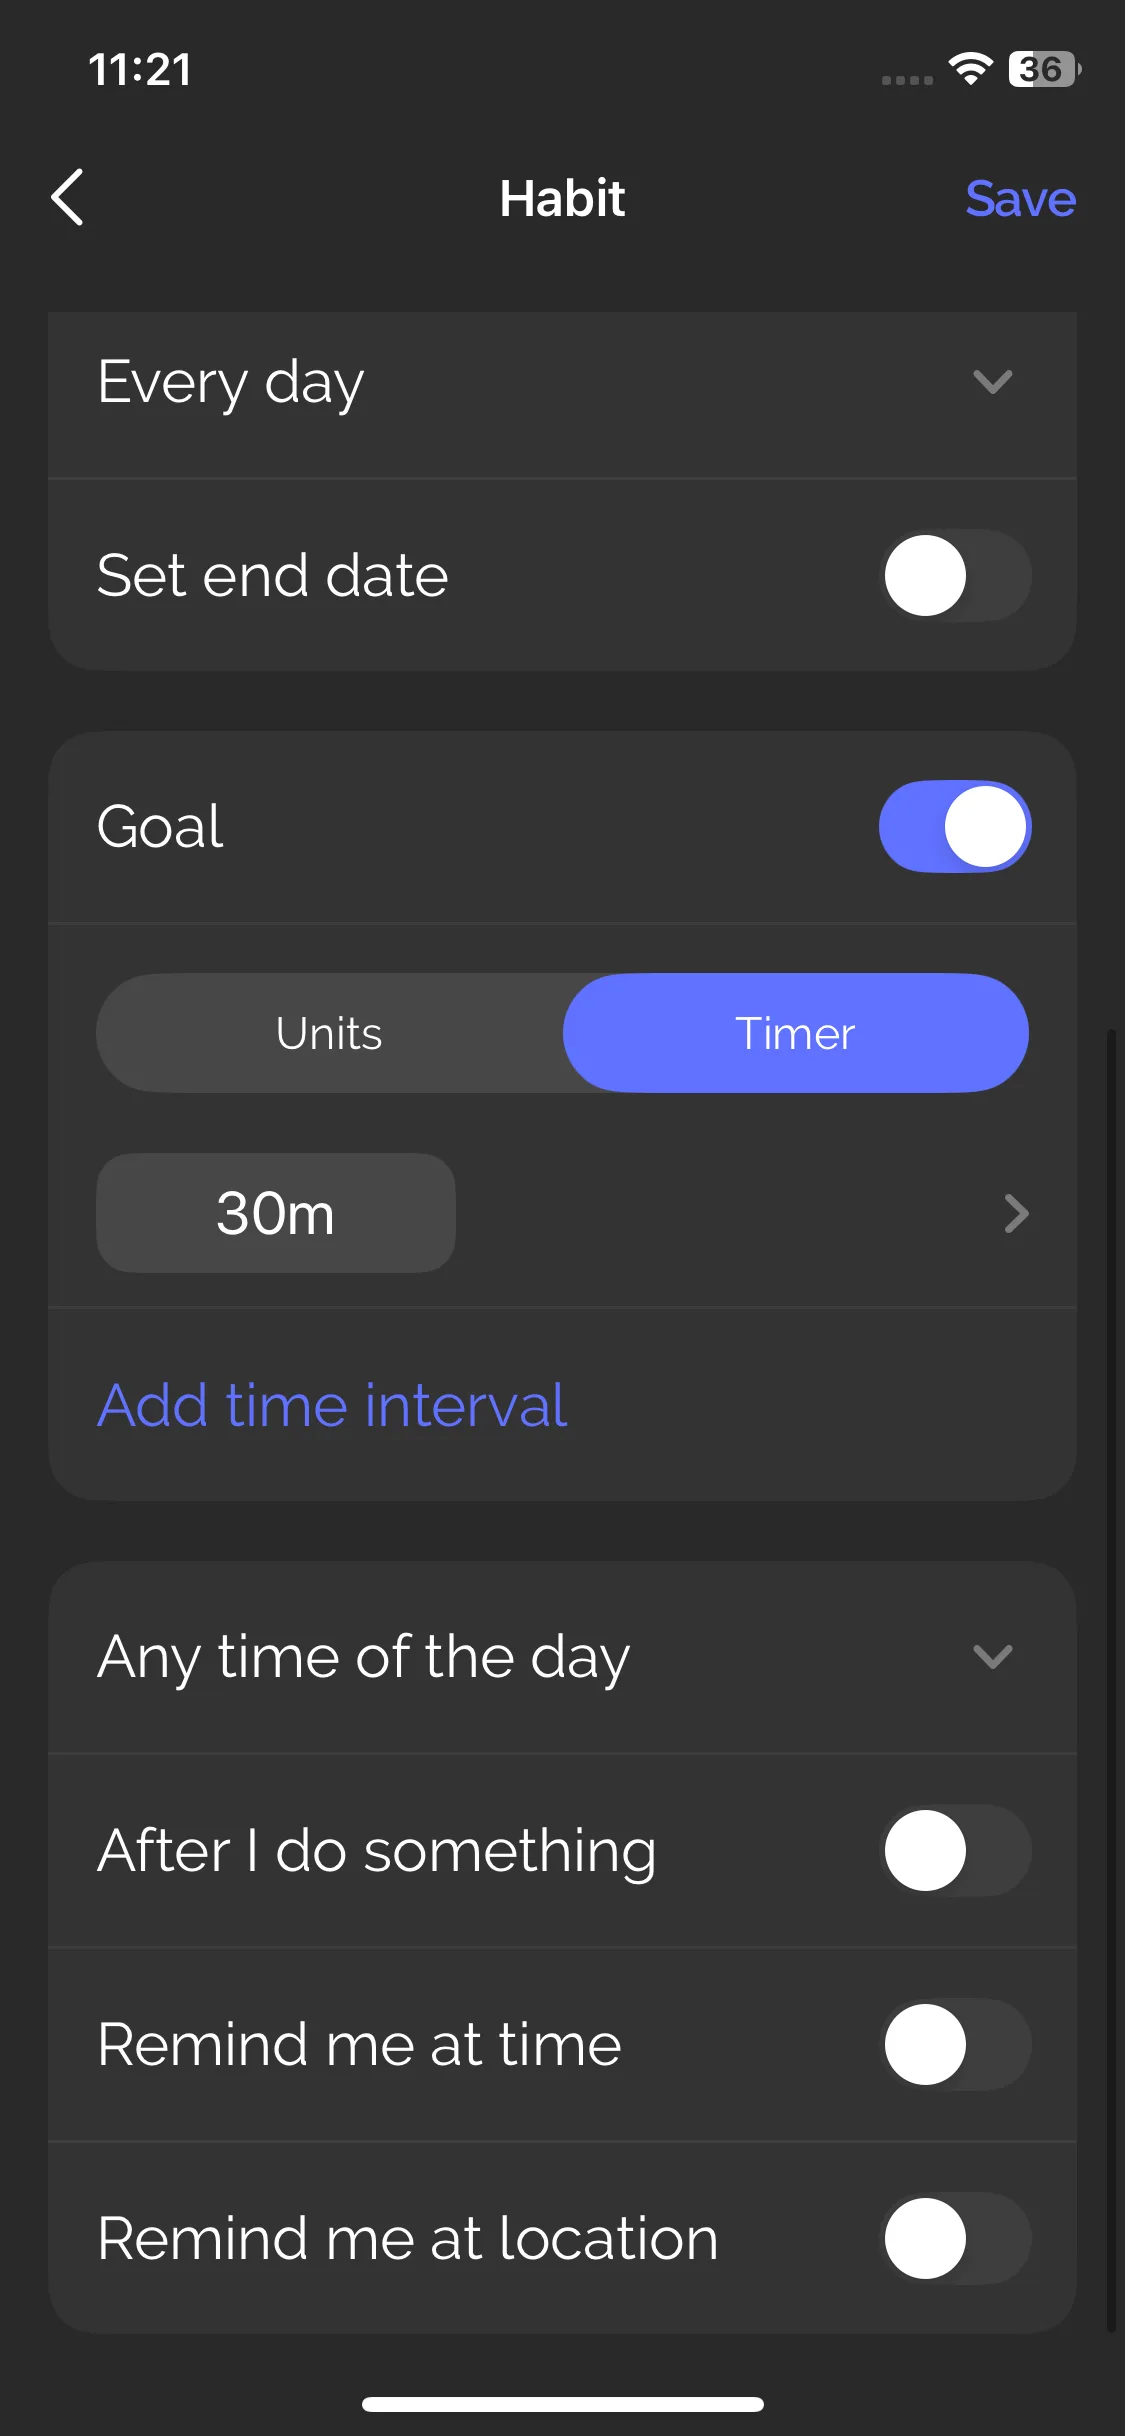This screenshot has height=2436, width=1125.
Task: Enable the Set end date switch
Action: pyautogui.click(x=955, y=575)
